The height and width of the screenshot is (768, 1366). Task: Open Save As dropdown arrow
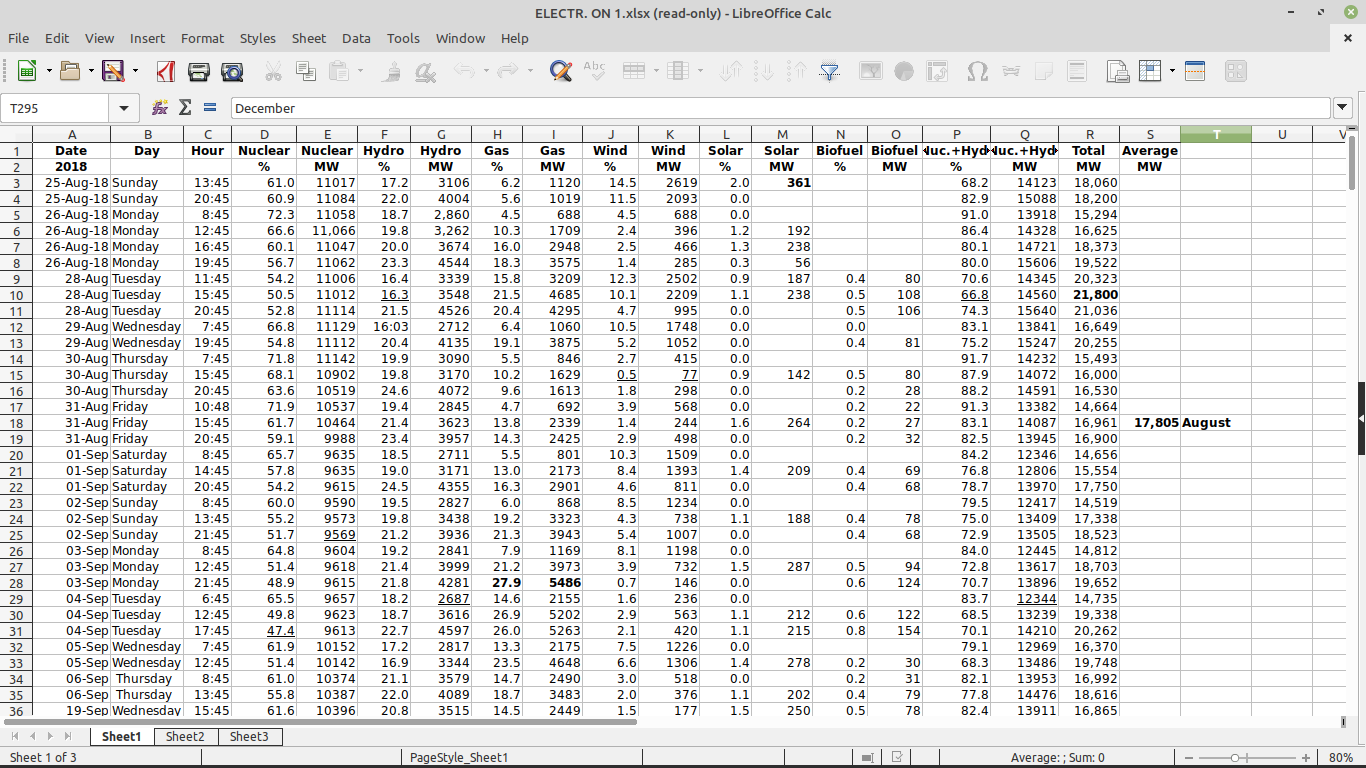pos(133,71)
